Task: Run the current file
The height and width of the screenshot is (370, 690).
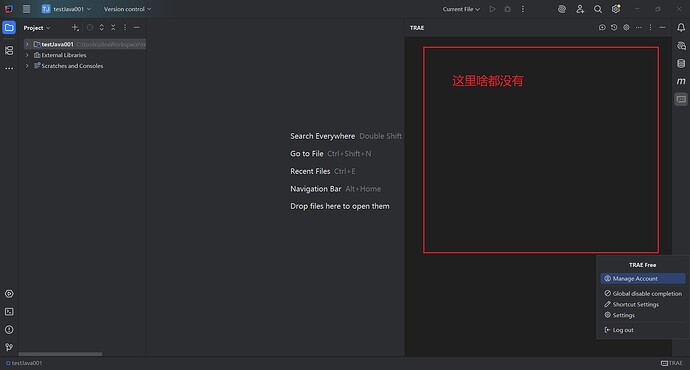Action: pos(492,9)
